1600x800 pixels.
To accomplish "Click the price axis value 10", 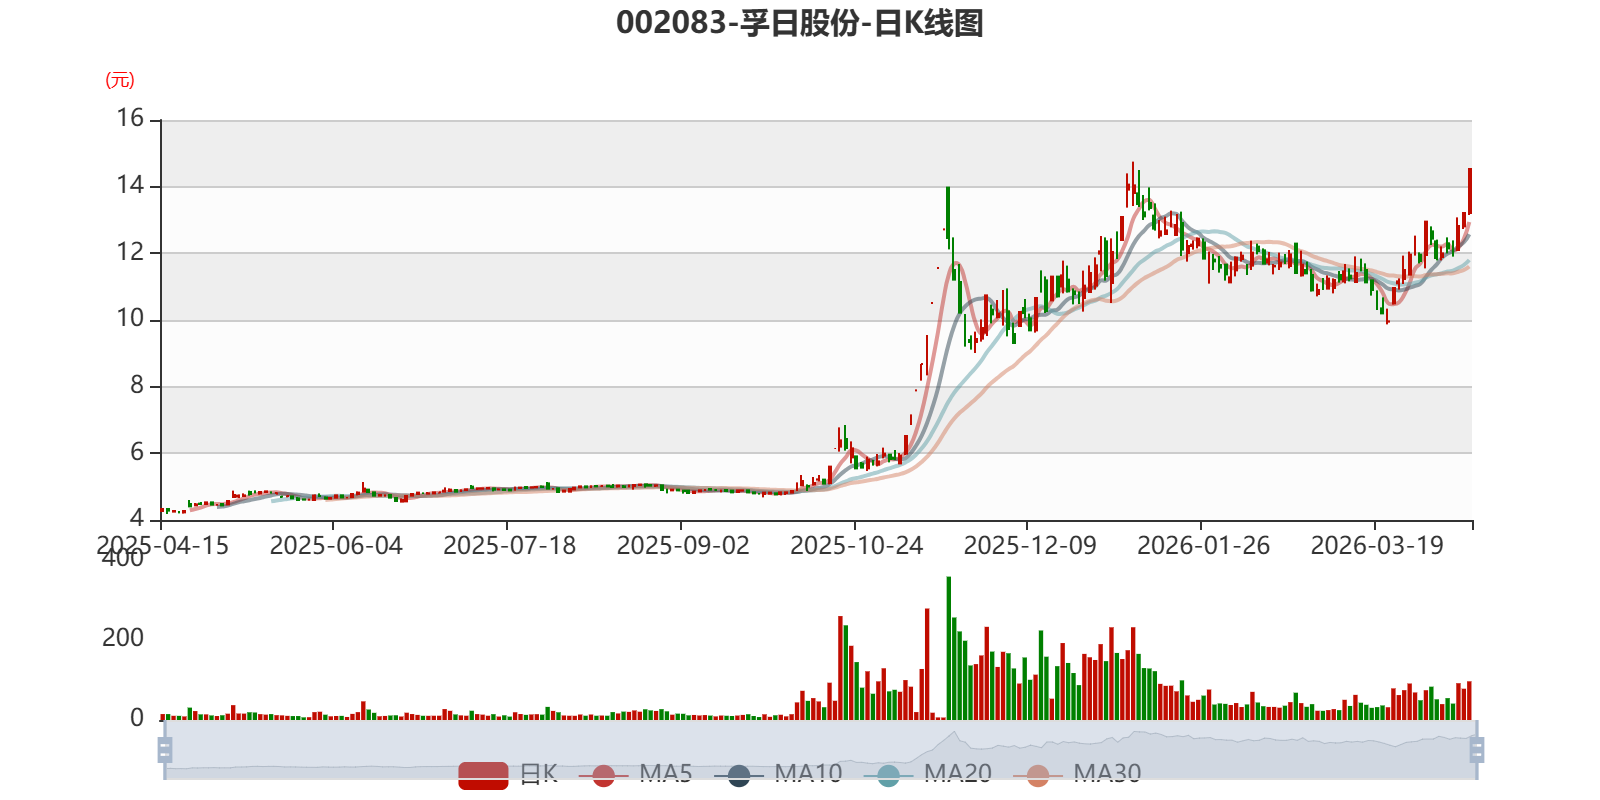I will (x=130, y=319).
